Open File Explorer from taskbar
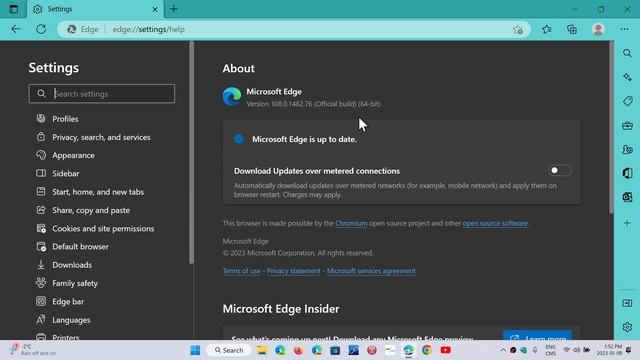 click(262, 350)
